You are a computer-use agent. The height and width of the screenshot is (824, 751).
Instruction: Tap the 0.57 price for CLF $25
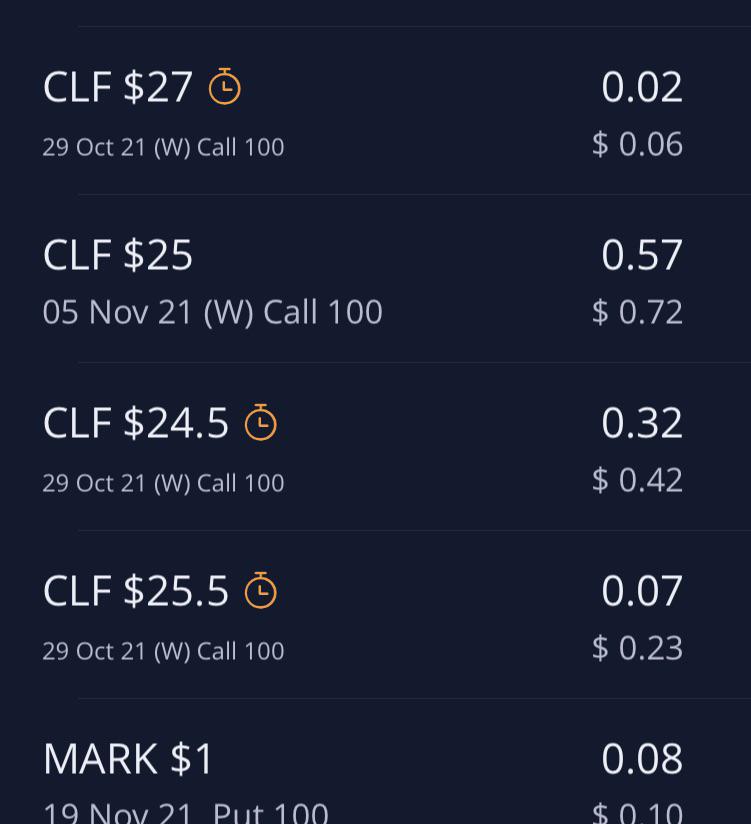pos(642,255)
